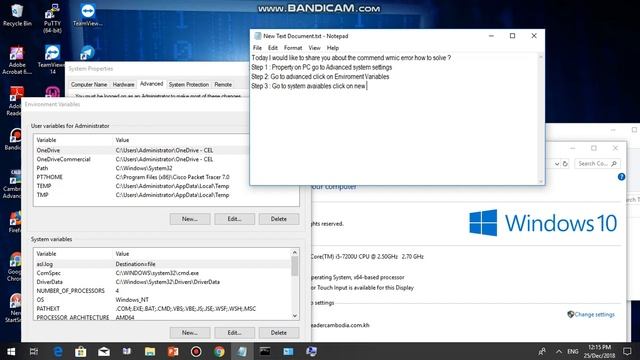Screen dimensions: 640x360
Task: Click the ENG language indicator
Action: pos(573,351)
